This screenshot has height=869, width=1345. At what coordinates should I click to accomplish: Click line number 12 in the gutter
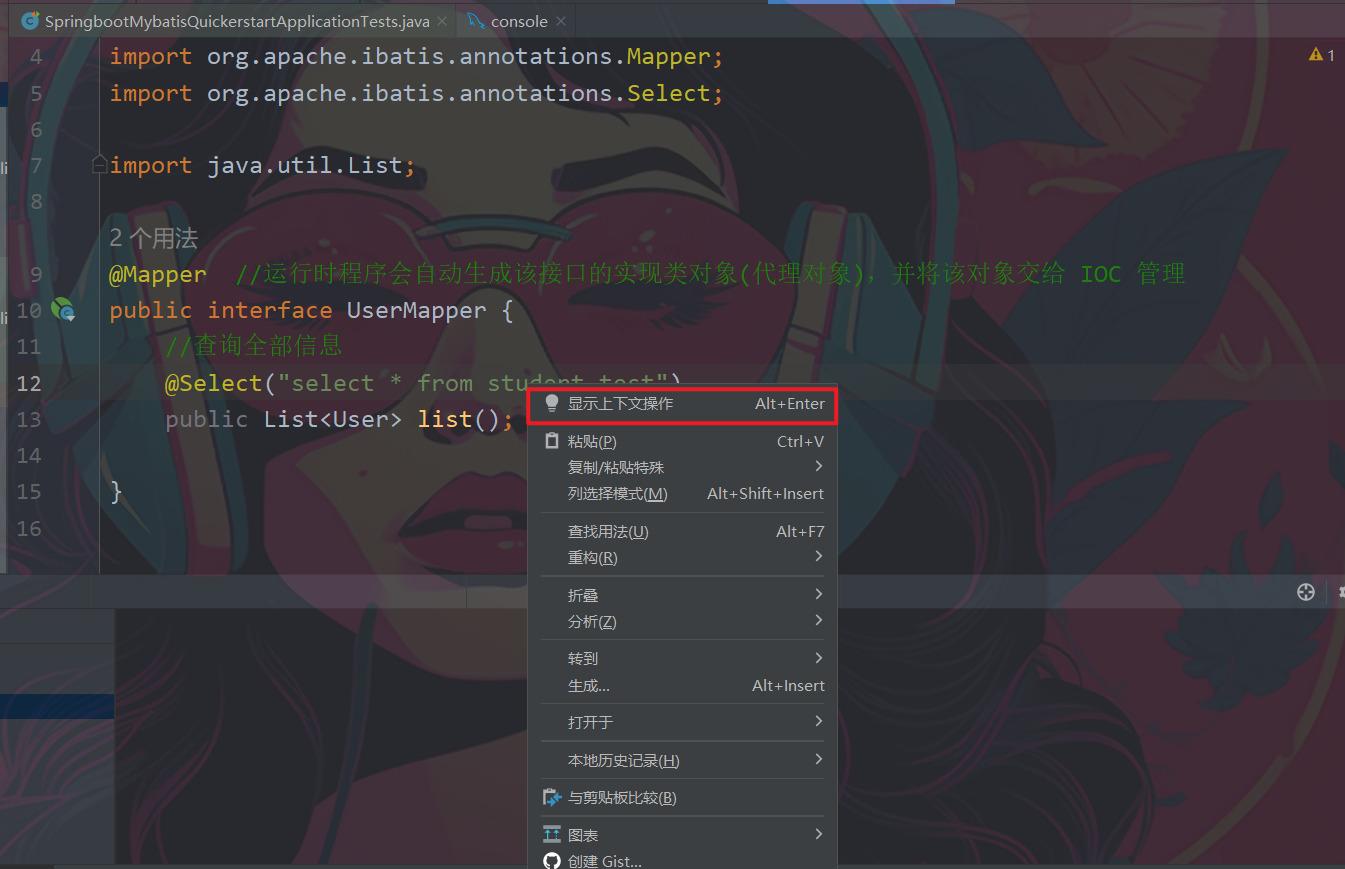point(30,383)
